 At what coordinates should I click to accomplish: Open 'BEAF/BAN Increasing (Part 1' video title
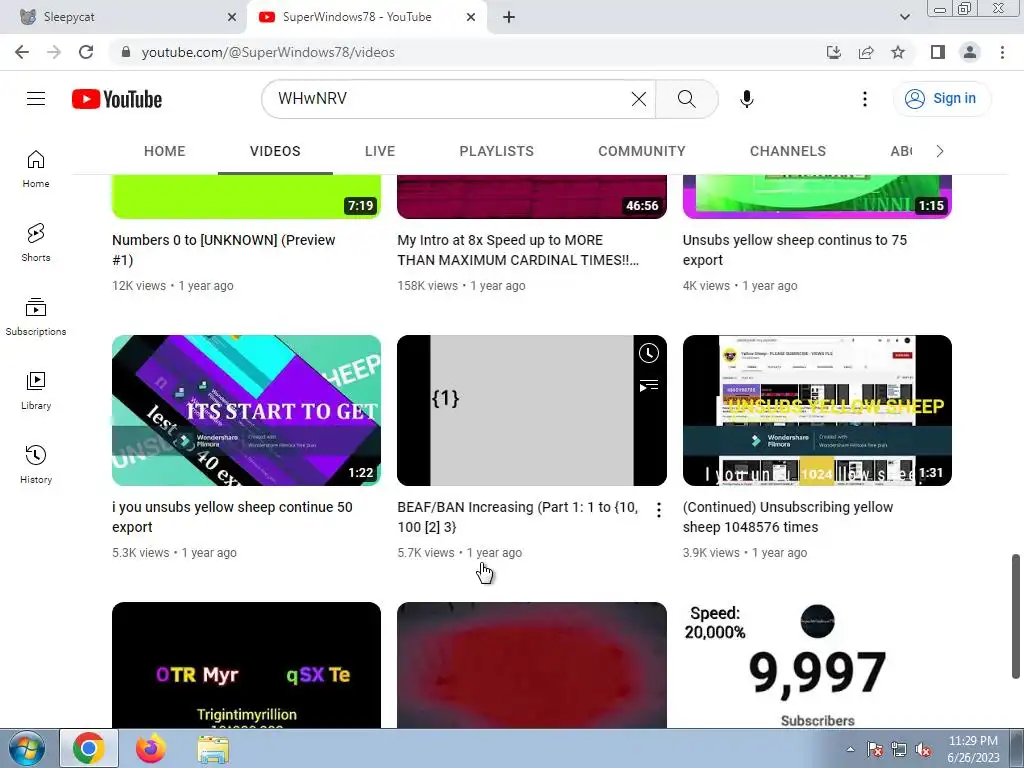tap(518, 517)
